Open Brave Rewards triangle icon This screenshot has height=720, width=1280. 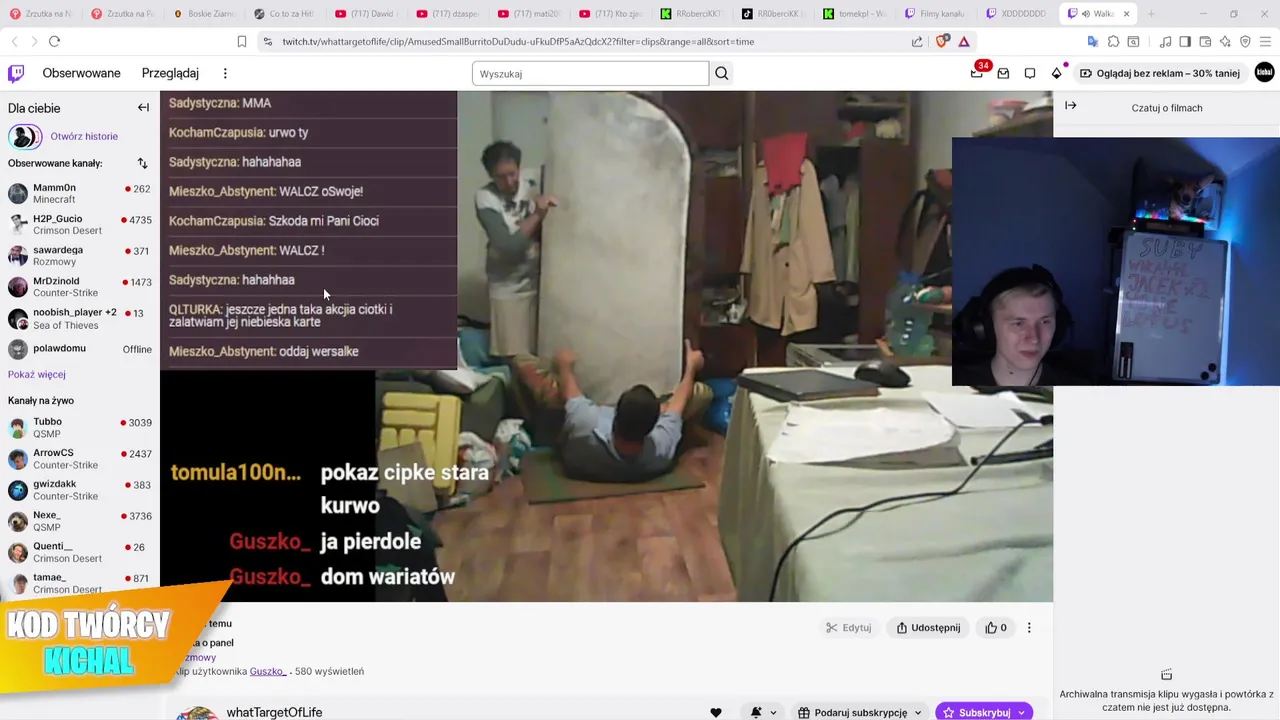[x=964, y=41]
